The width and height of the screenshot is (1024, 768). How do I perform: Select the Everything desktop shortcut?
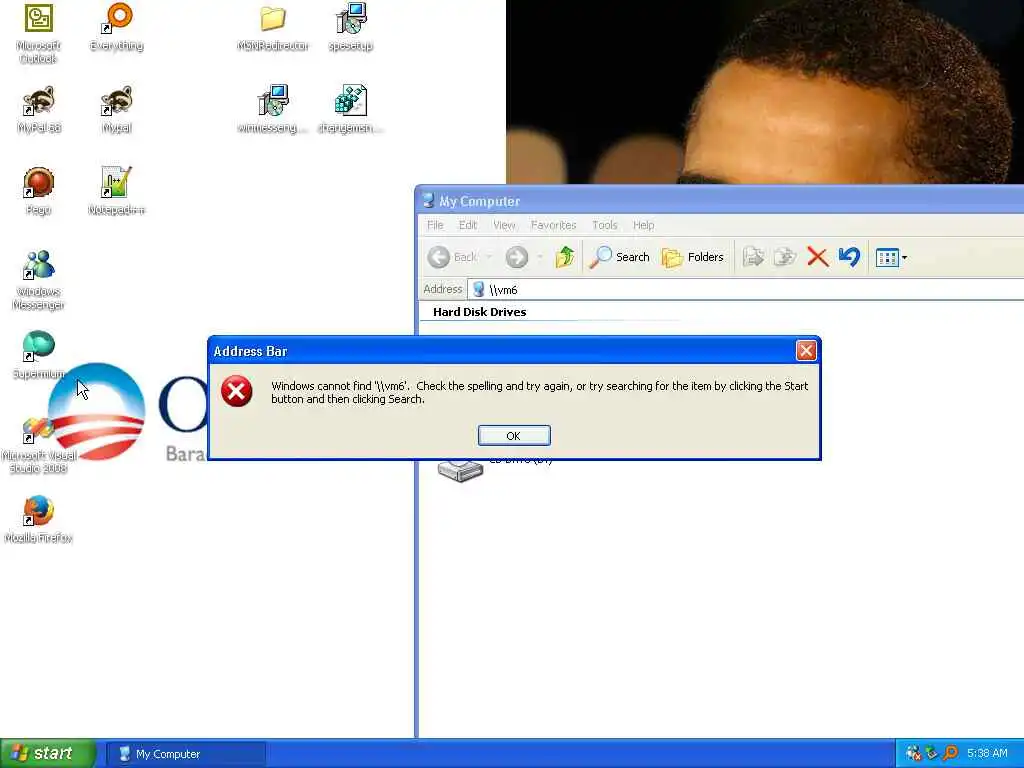[117, 27]
